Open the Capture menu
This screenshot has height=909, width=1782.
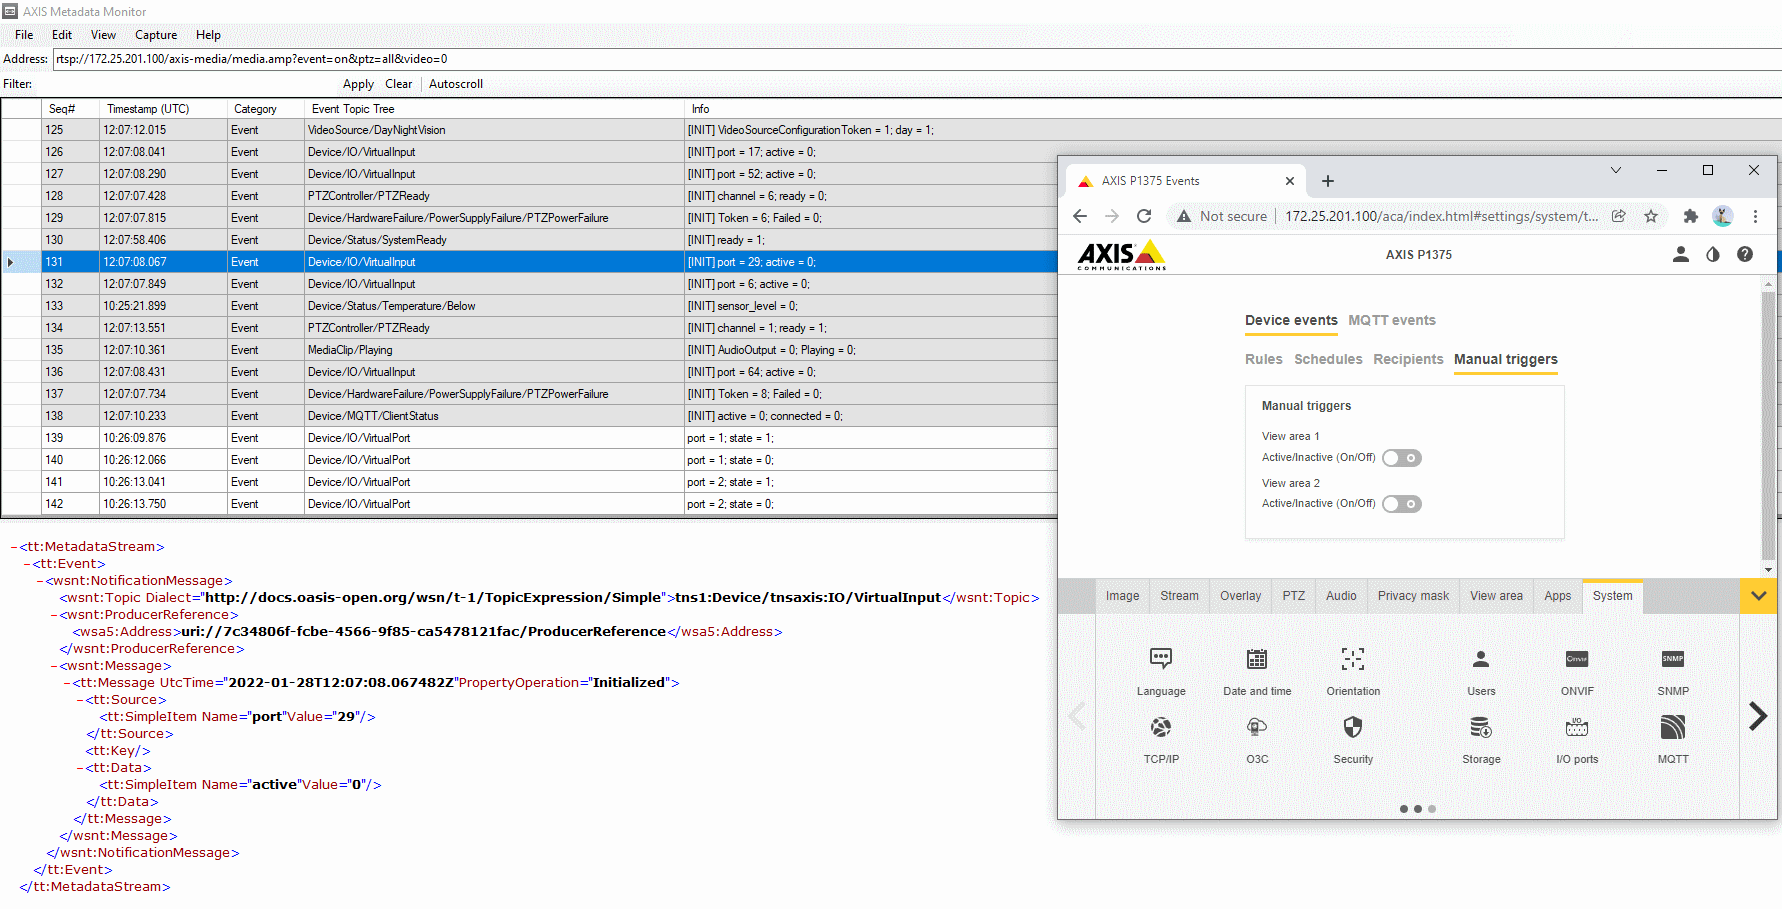(156, 35)
